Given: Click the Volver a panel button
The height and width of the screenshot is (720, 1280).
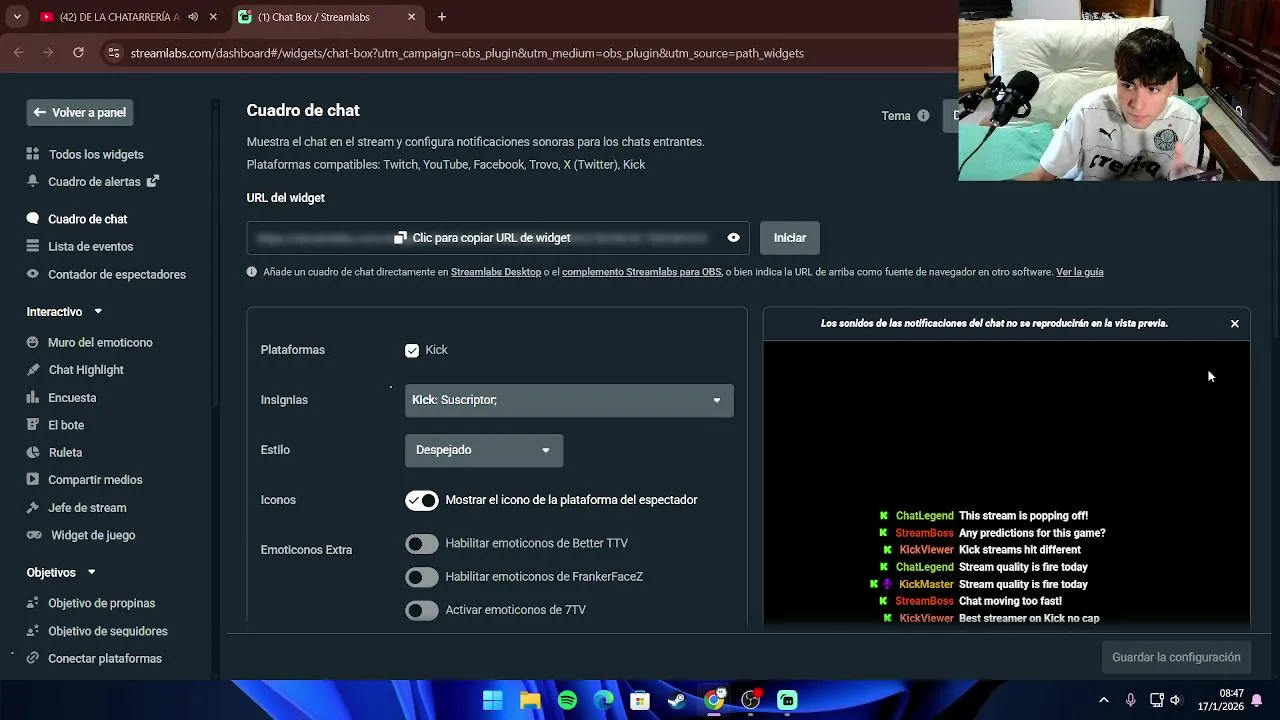Looking at the screenshot, I should pos(80,113).
